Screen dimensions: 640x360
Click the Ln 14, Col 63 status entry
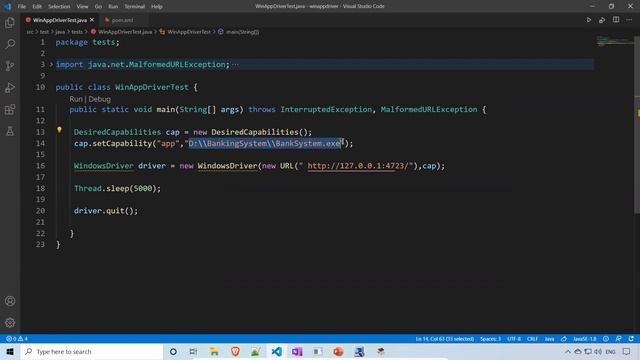pos(444,339)
